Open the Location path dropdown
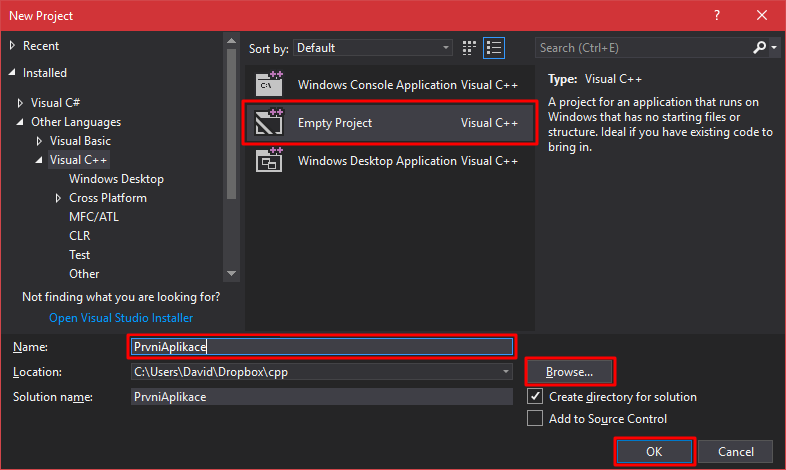Viewport: 786px width, 470px height. coord(506,372)
